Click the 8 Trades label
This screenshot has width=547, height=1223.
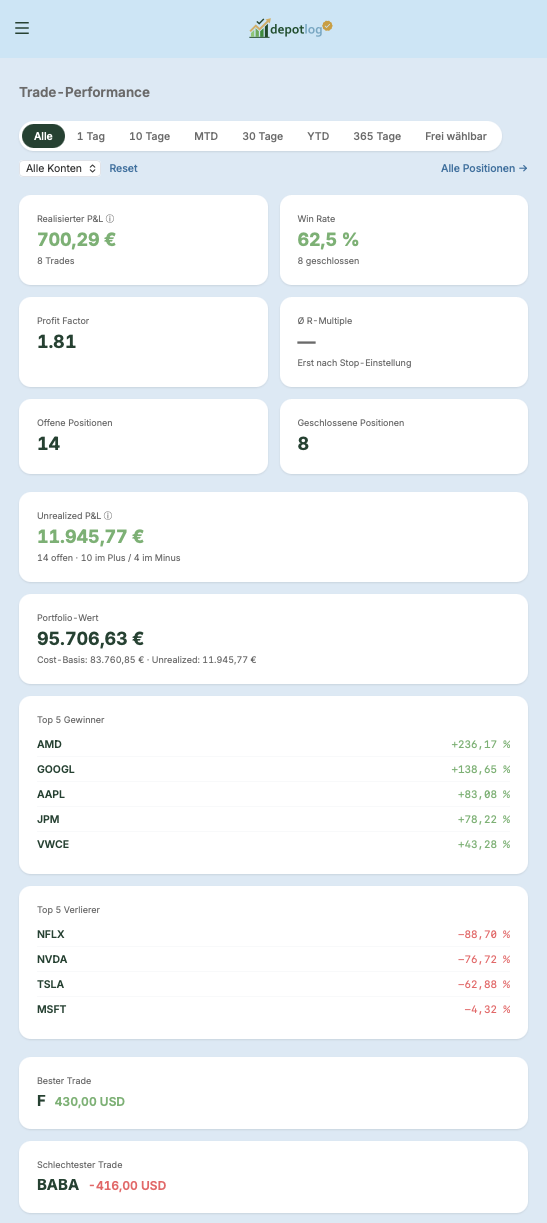coord(56,261)
